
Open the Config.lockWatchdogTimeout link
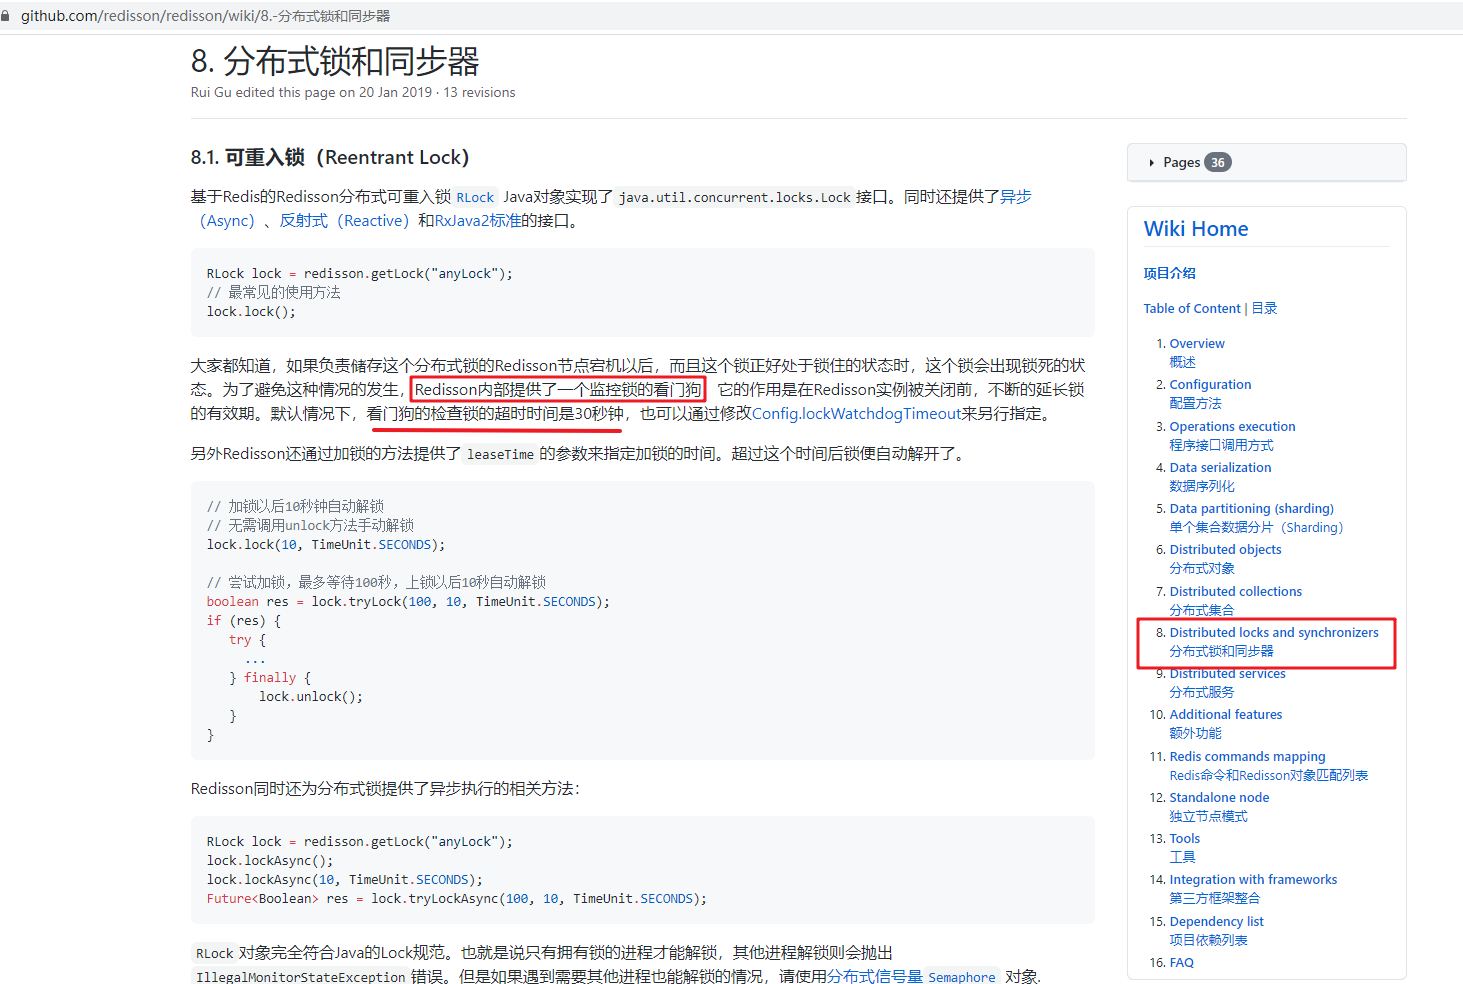[x=856, y=413]
